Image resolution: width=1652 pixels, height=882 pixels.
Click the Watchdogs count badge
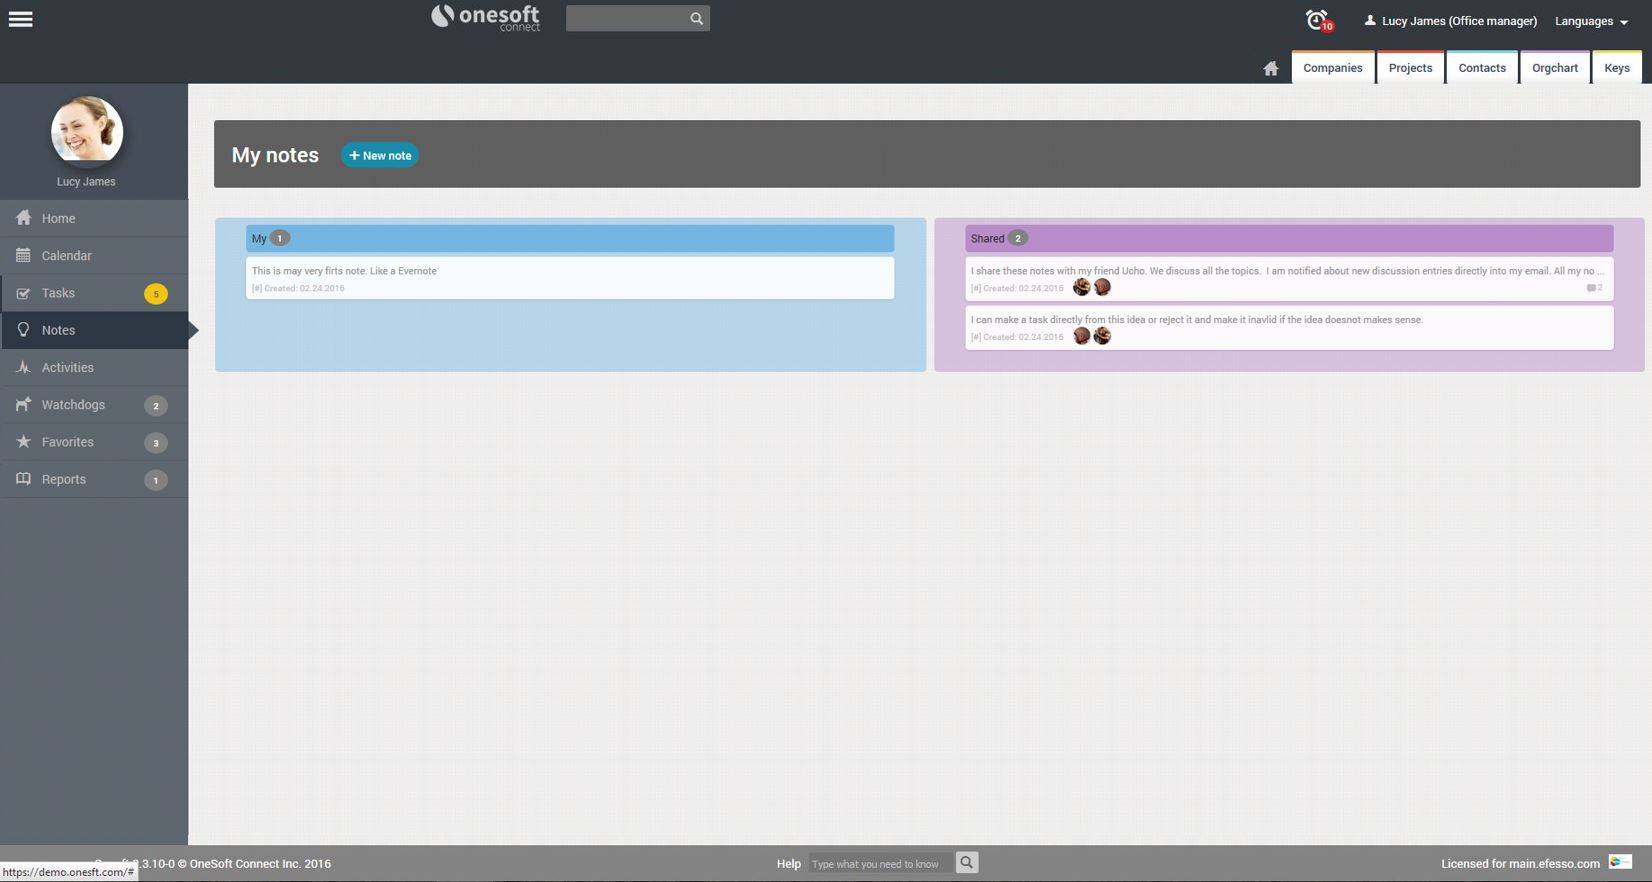156,405
